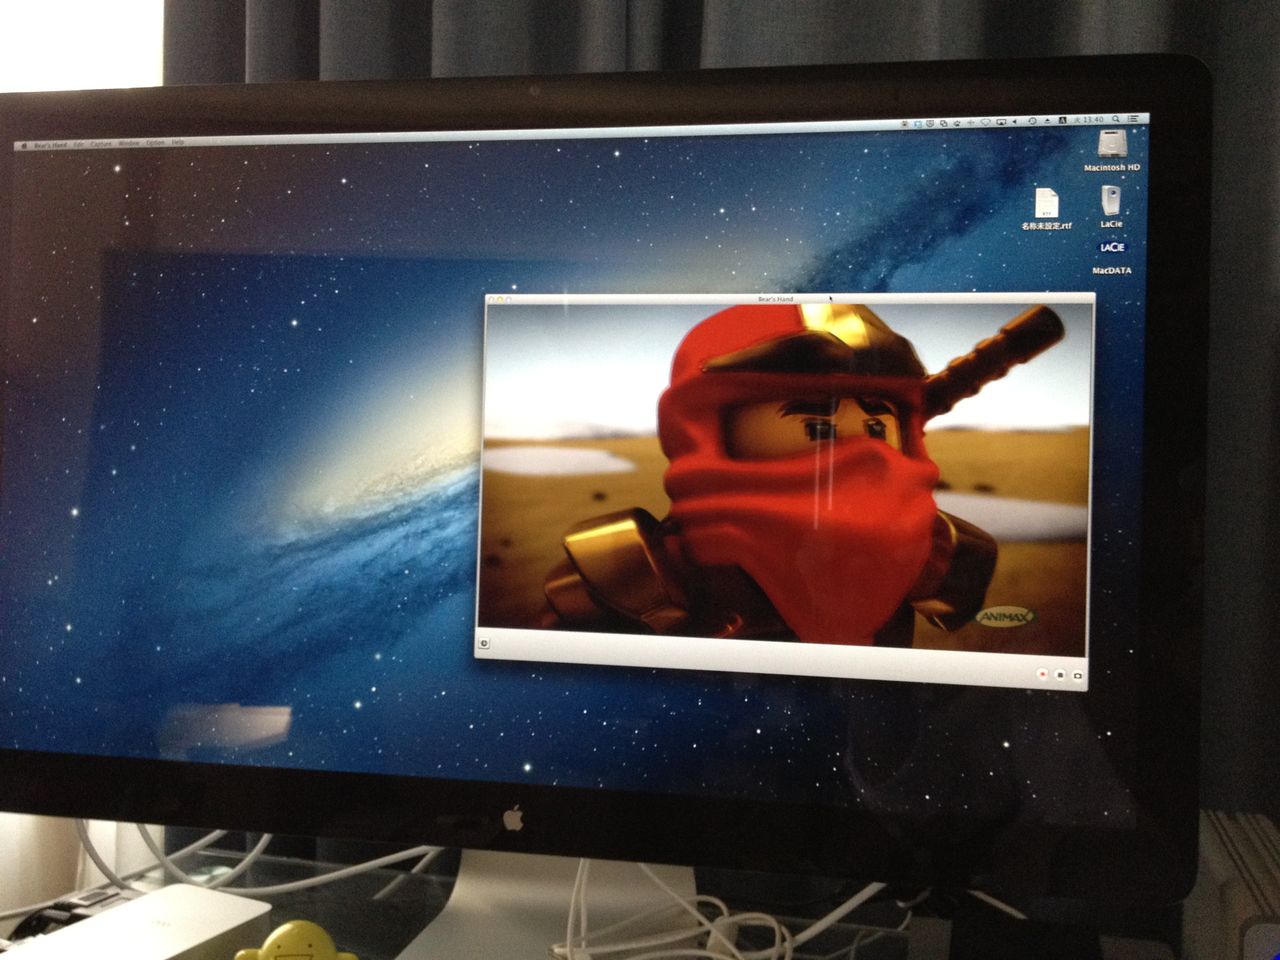Select the Macintosh HD drive icon
The image size is (1280, 960).
pyautogui.click(x=1112, y=145)
